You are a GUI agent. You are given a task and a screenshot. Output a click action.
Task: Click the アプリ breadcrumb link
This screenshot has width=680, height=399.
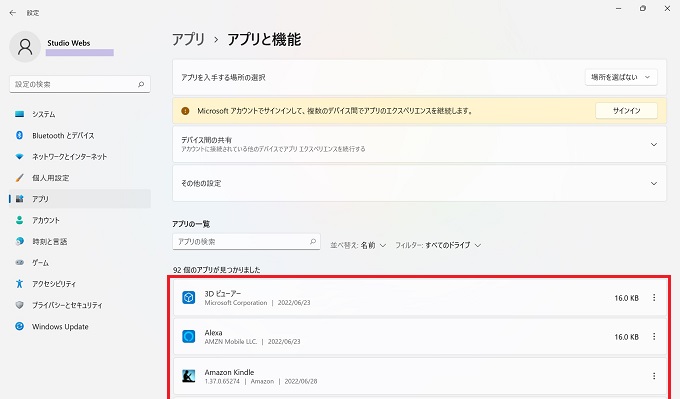click(188, 39)
